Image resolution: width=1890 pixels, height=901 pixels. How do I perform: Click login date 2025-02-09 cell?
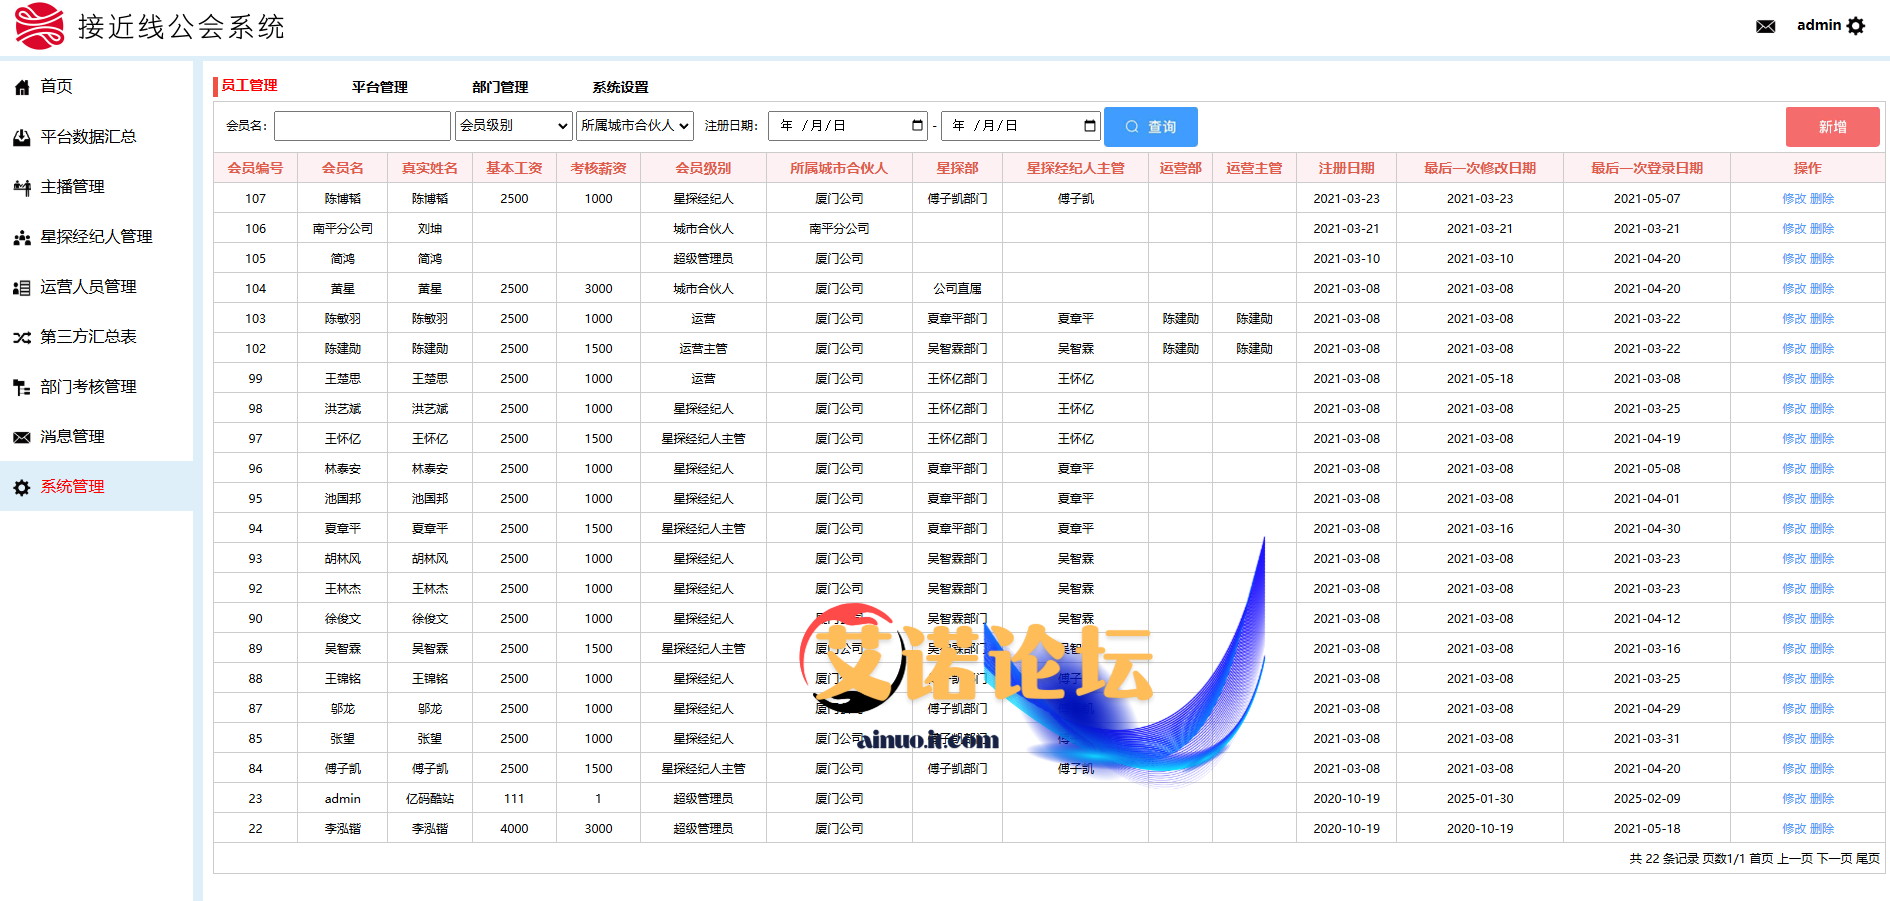(x=1646, y=799)
